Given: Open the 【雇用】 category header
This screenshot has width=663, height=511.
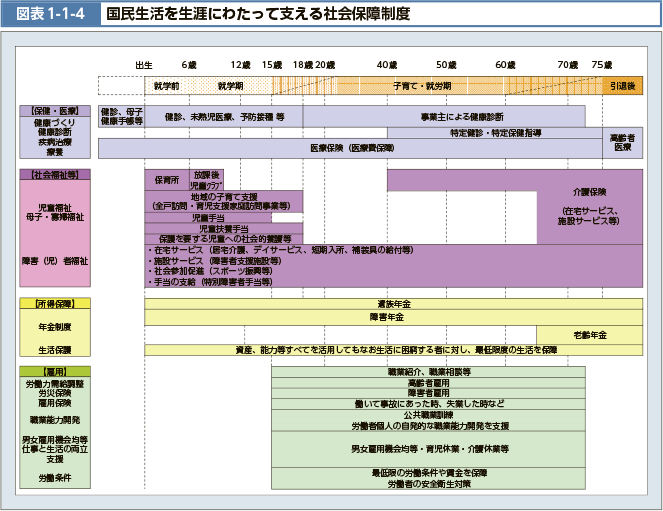Looking at the screenshot, I should tap(58, 372).
